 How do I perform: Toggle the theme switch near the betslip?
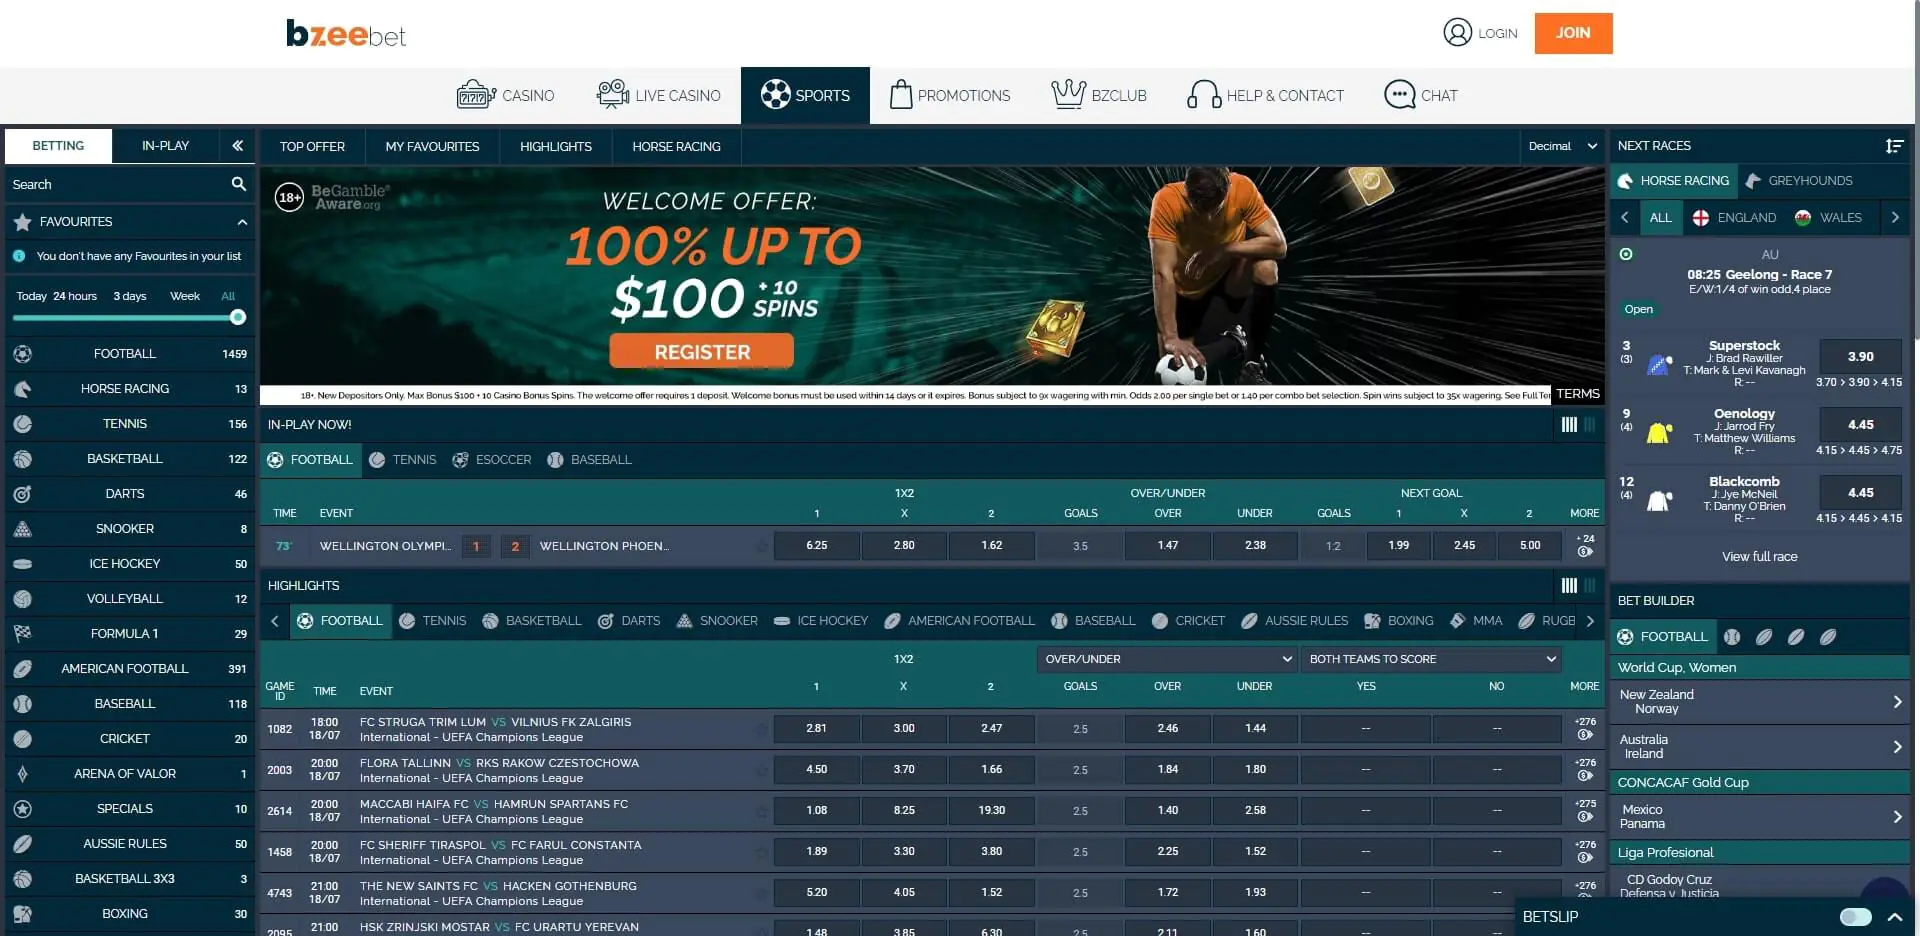pos(1856,915)
